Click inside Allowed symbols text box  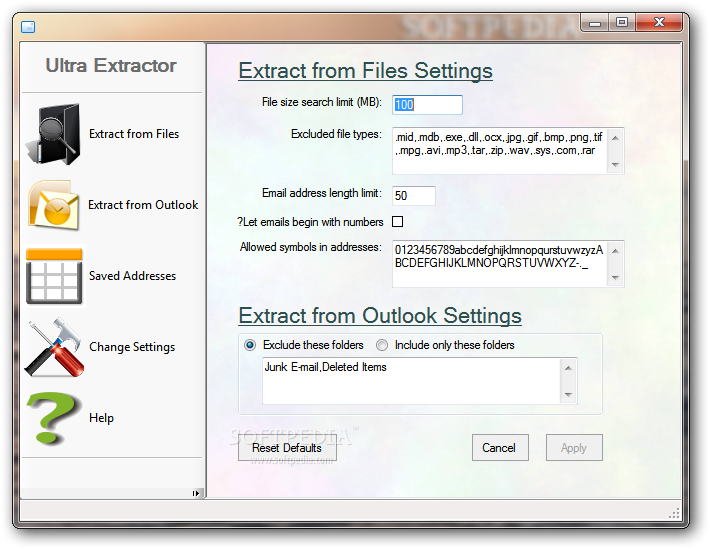point(500,264)
